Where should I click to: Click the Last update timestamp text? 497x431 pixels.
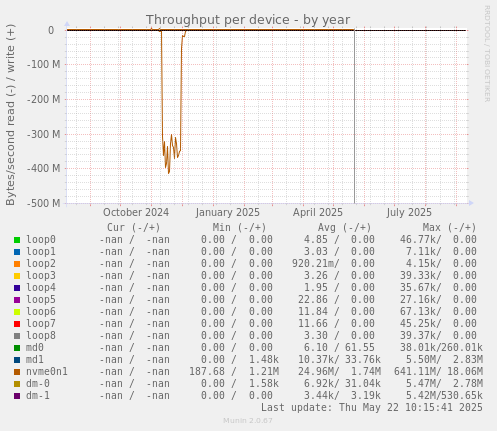click(x=372, y=408)
